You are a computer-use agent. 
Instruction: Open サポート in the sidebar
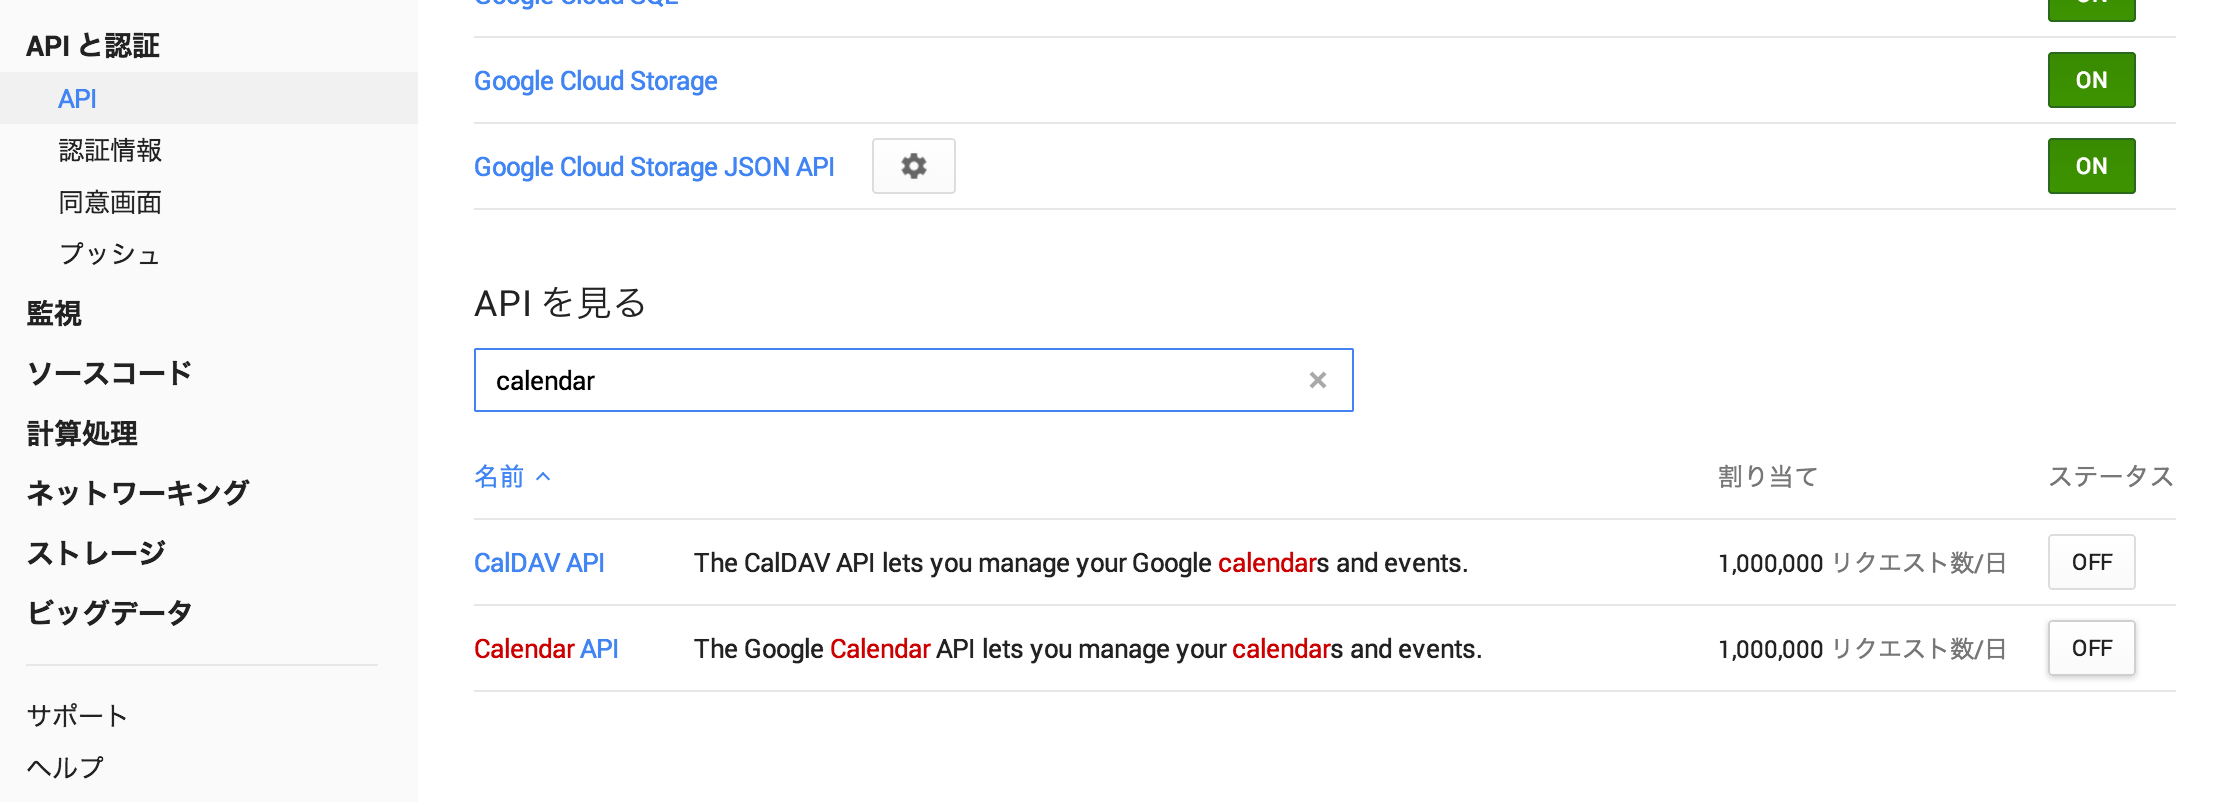coord(77,715)
